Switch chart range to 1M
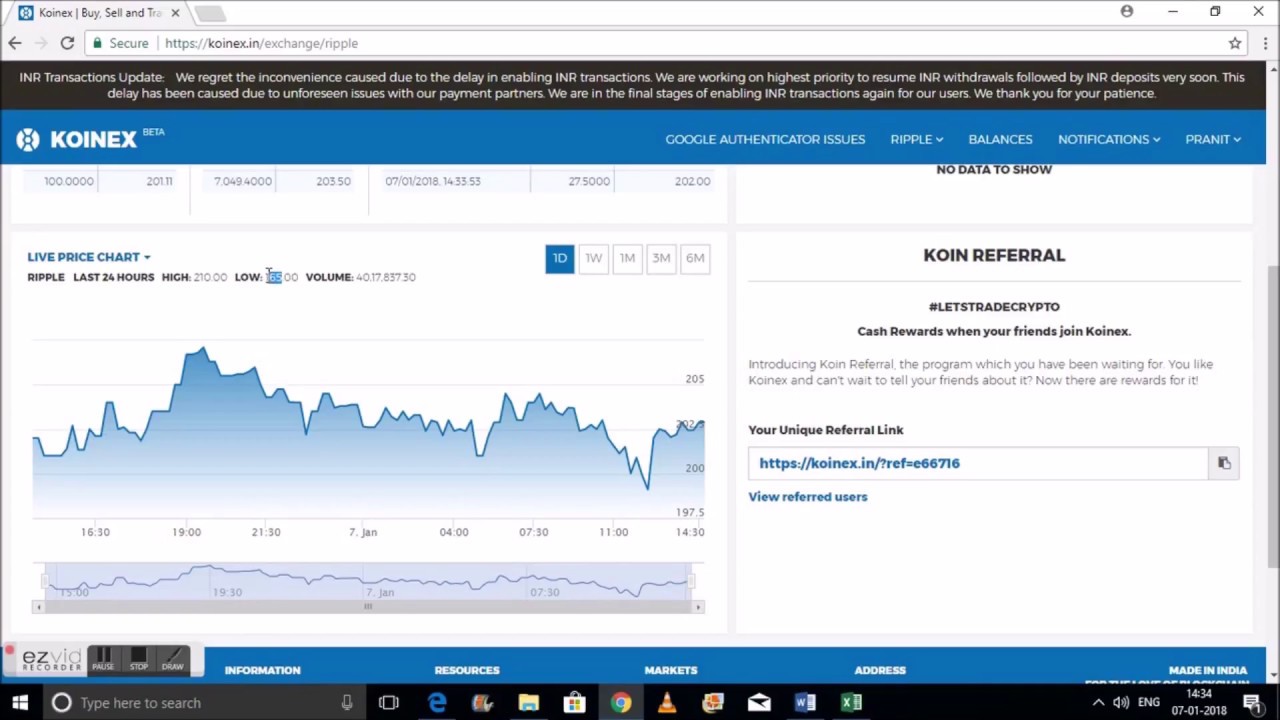Image resolution: width=1280 pixels, height=720 pixels. click(627, 258)
